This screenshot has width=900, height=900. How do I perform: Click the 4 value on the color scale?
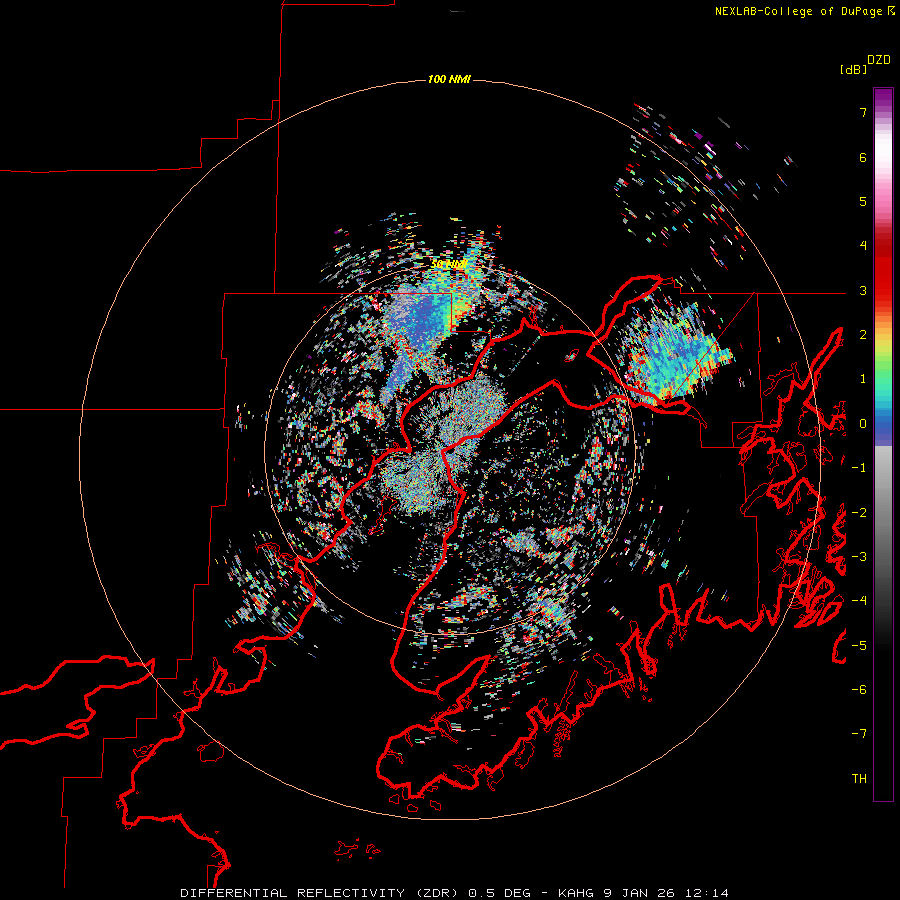coord(863,246)
